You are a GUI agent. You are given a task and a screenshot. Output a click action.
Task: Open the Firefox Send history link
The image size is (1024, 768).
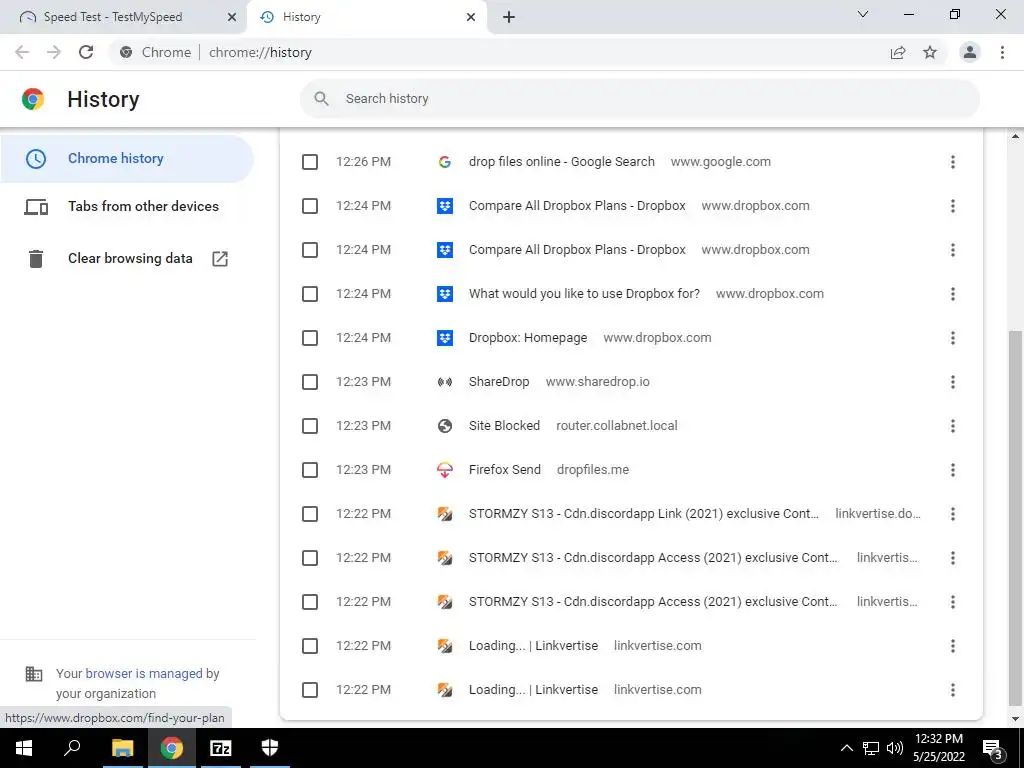(505, 470)
